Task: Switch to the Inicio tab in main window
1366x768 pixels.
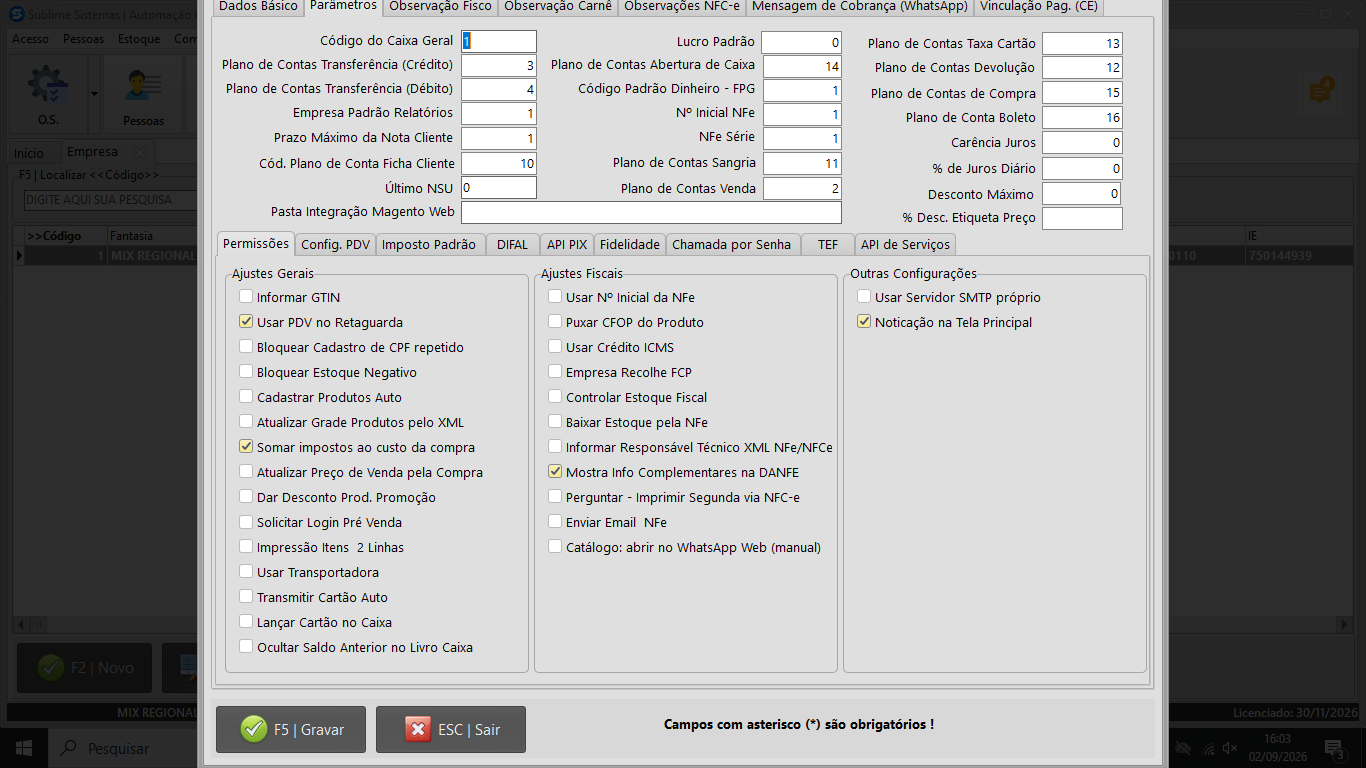Action: (29, 153)
